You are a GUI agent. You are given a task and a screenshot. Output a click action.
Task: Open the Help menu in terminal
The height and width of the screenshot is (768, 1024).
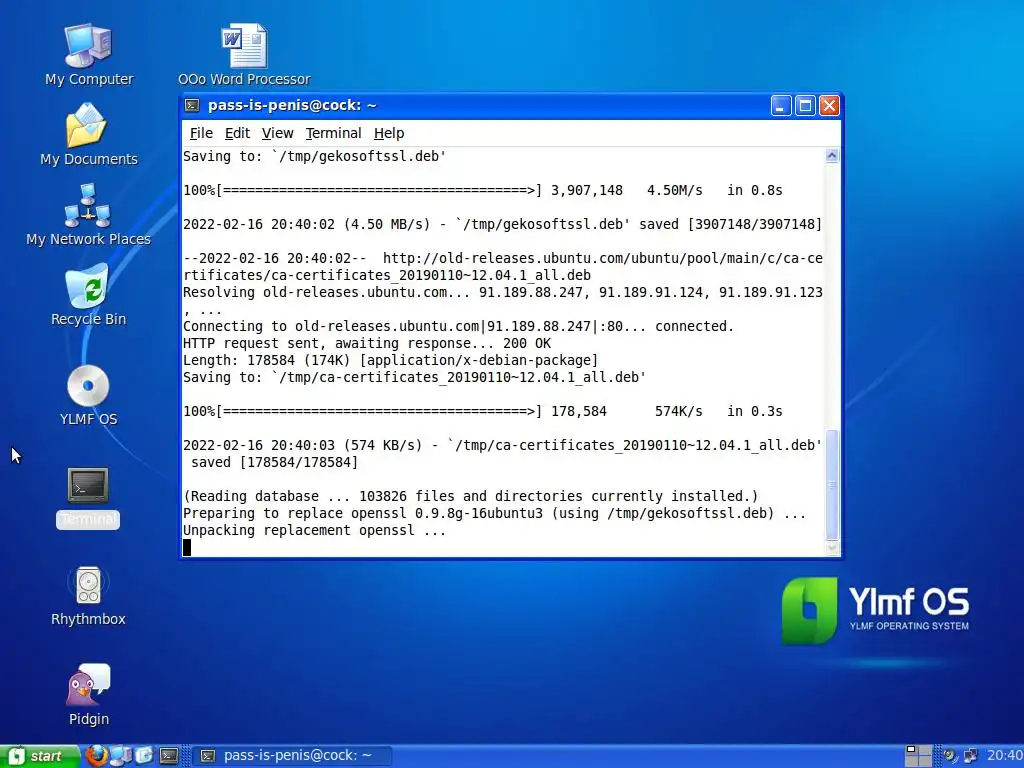pos(389,133)
